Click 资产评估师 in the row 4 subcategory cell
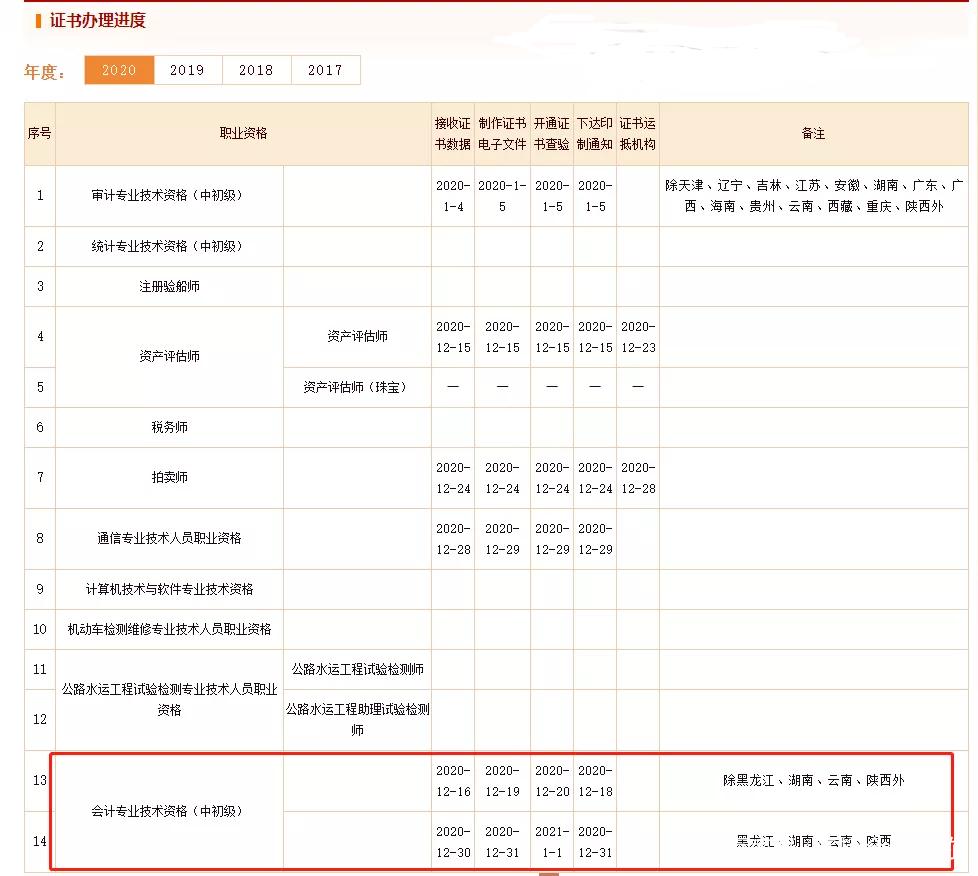 (357, 337)
